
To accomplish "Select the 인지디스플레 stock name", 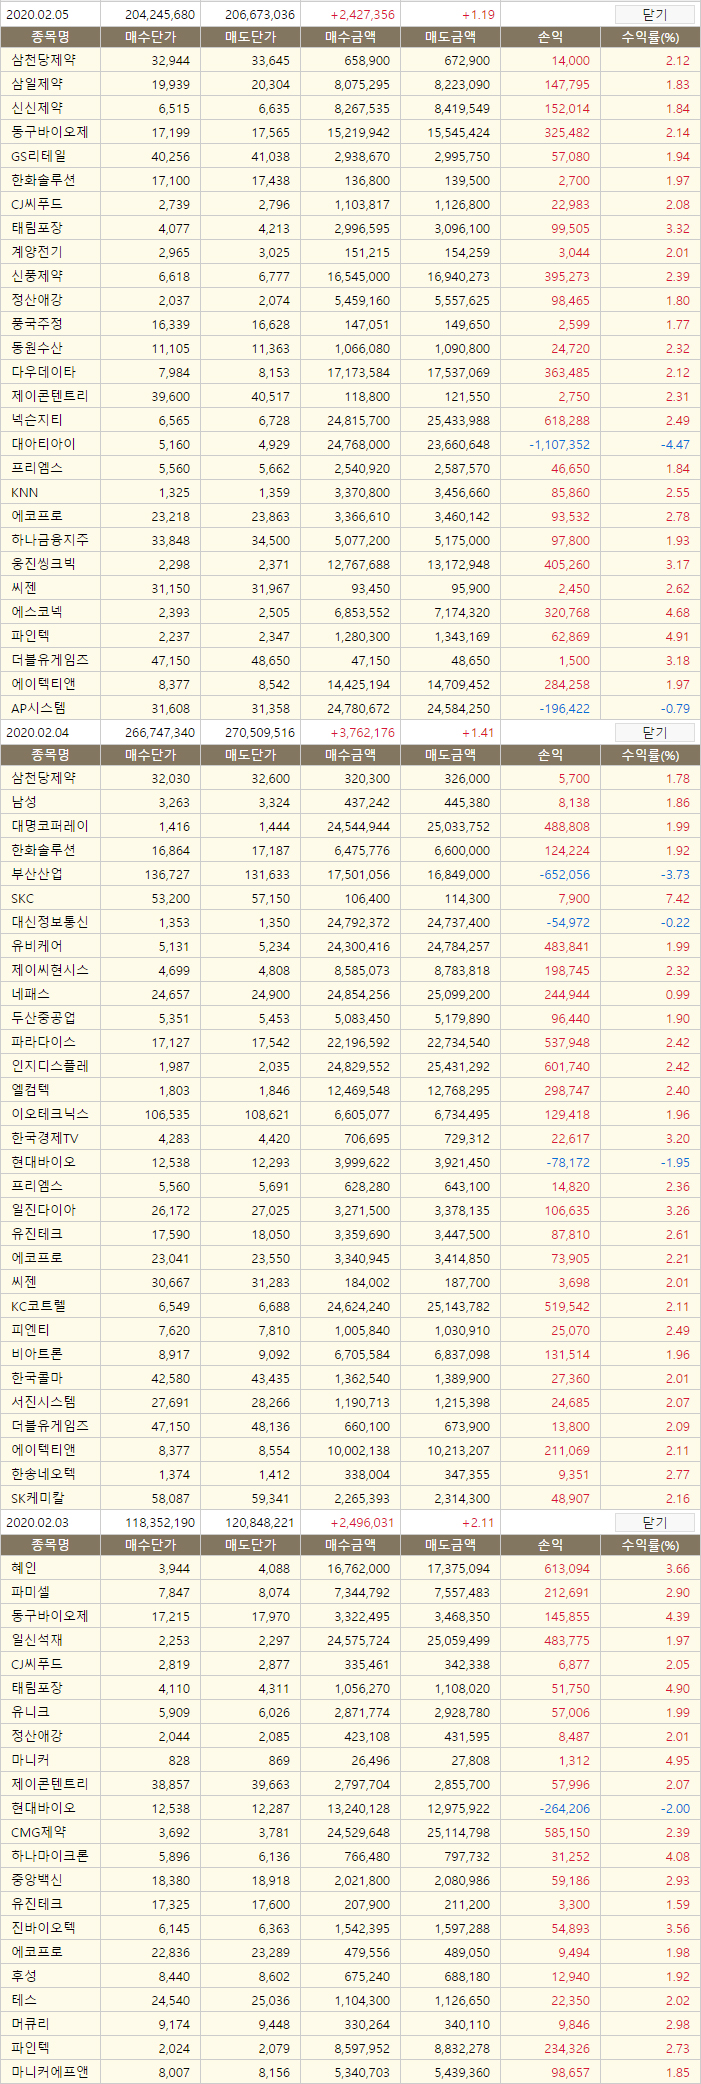I will [50, 1066].
